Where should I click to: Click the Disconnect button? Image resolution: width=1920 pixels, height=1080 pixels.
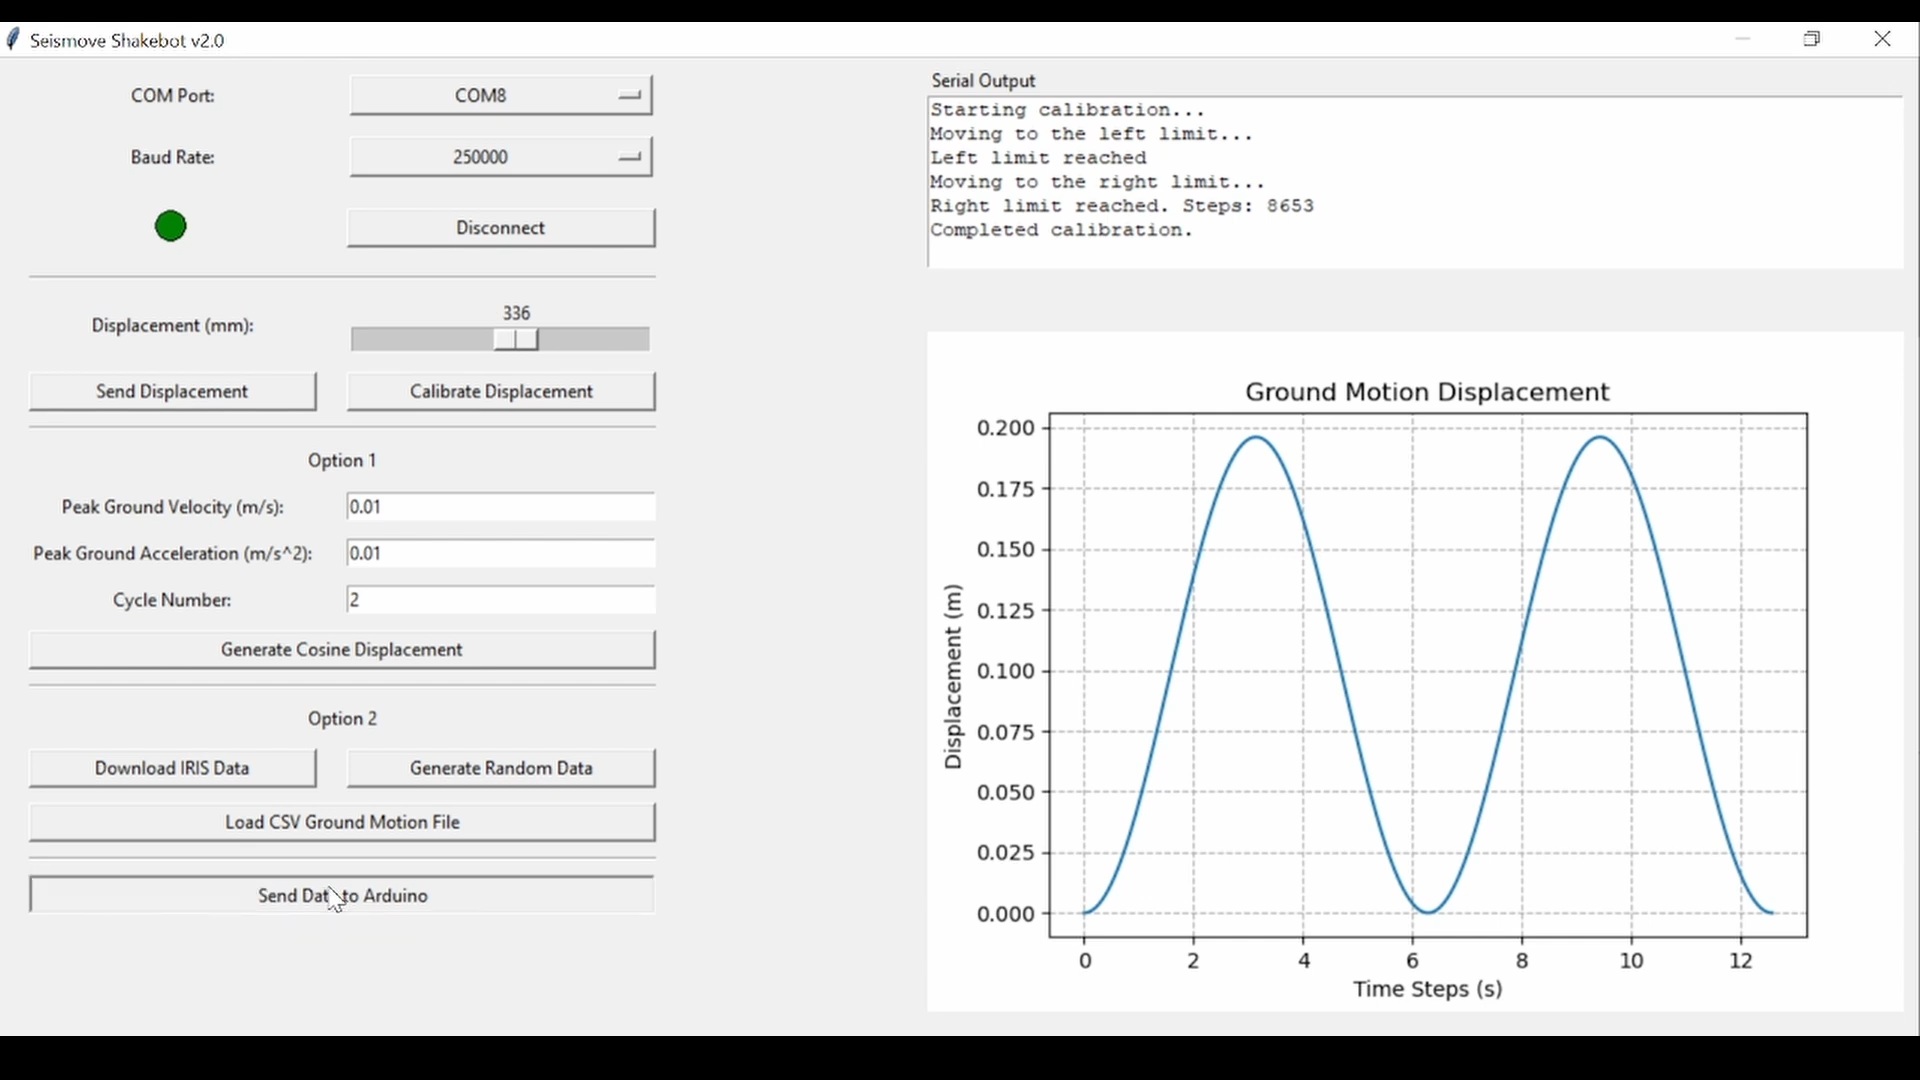click(x=501, y=228)
